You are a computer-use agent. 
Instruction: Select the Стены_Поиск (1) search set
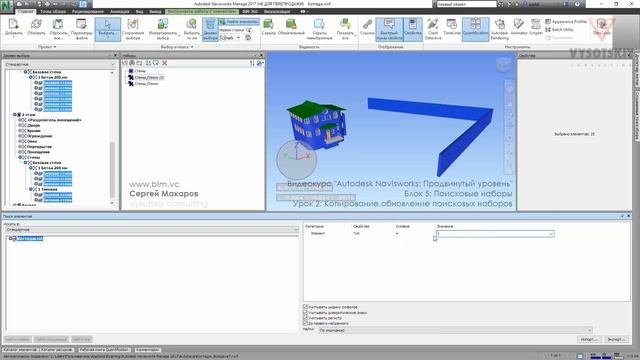(149, 77)
